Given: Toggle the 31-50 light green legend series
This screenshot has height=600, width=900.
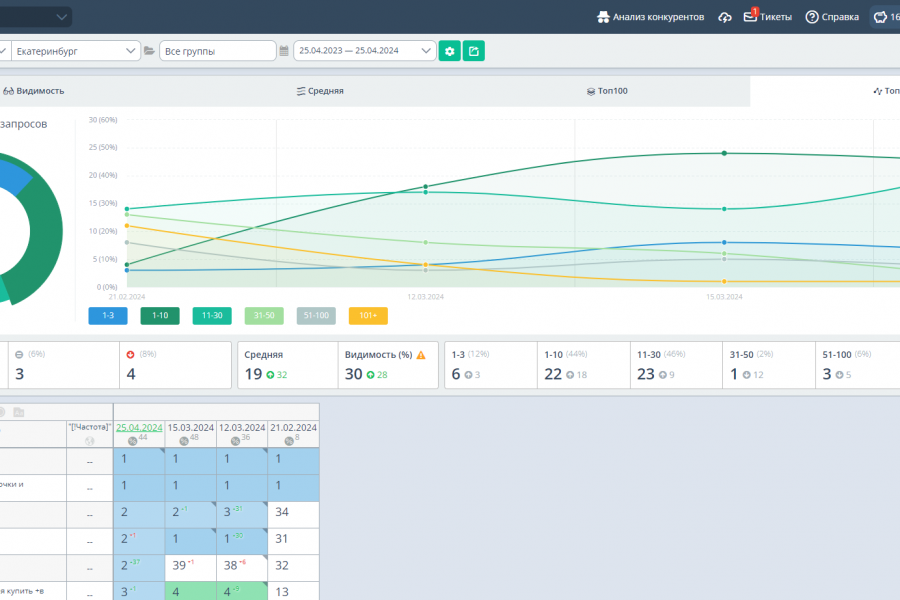Looking at the screenshot, I should (264, 316).
